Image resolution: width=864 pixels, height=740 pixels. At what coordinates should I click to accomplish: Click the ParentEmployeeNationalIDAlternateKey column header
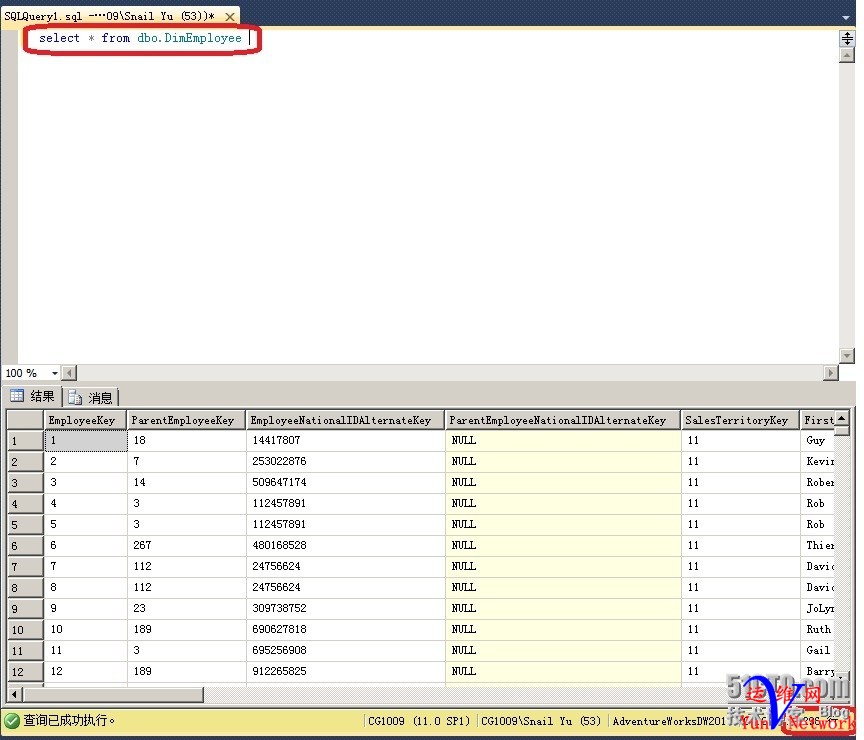(x=563, y=420)
